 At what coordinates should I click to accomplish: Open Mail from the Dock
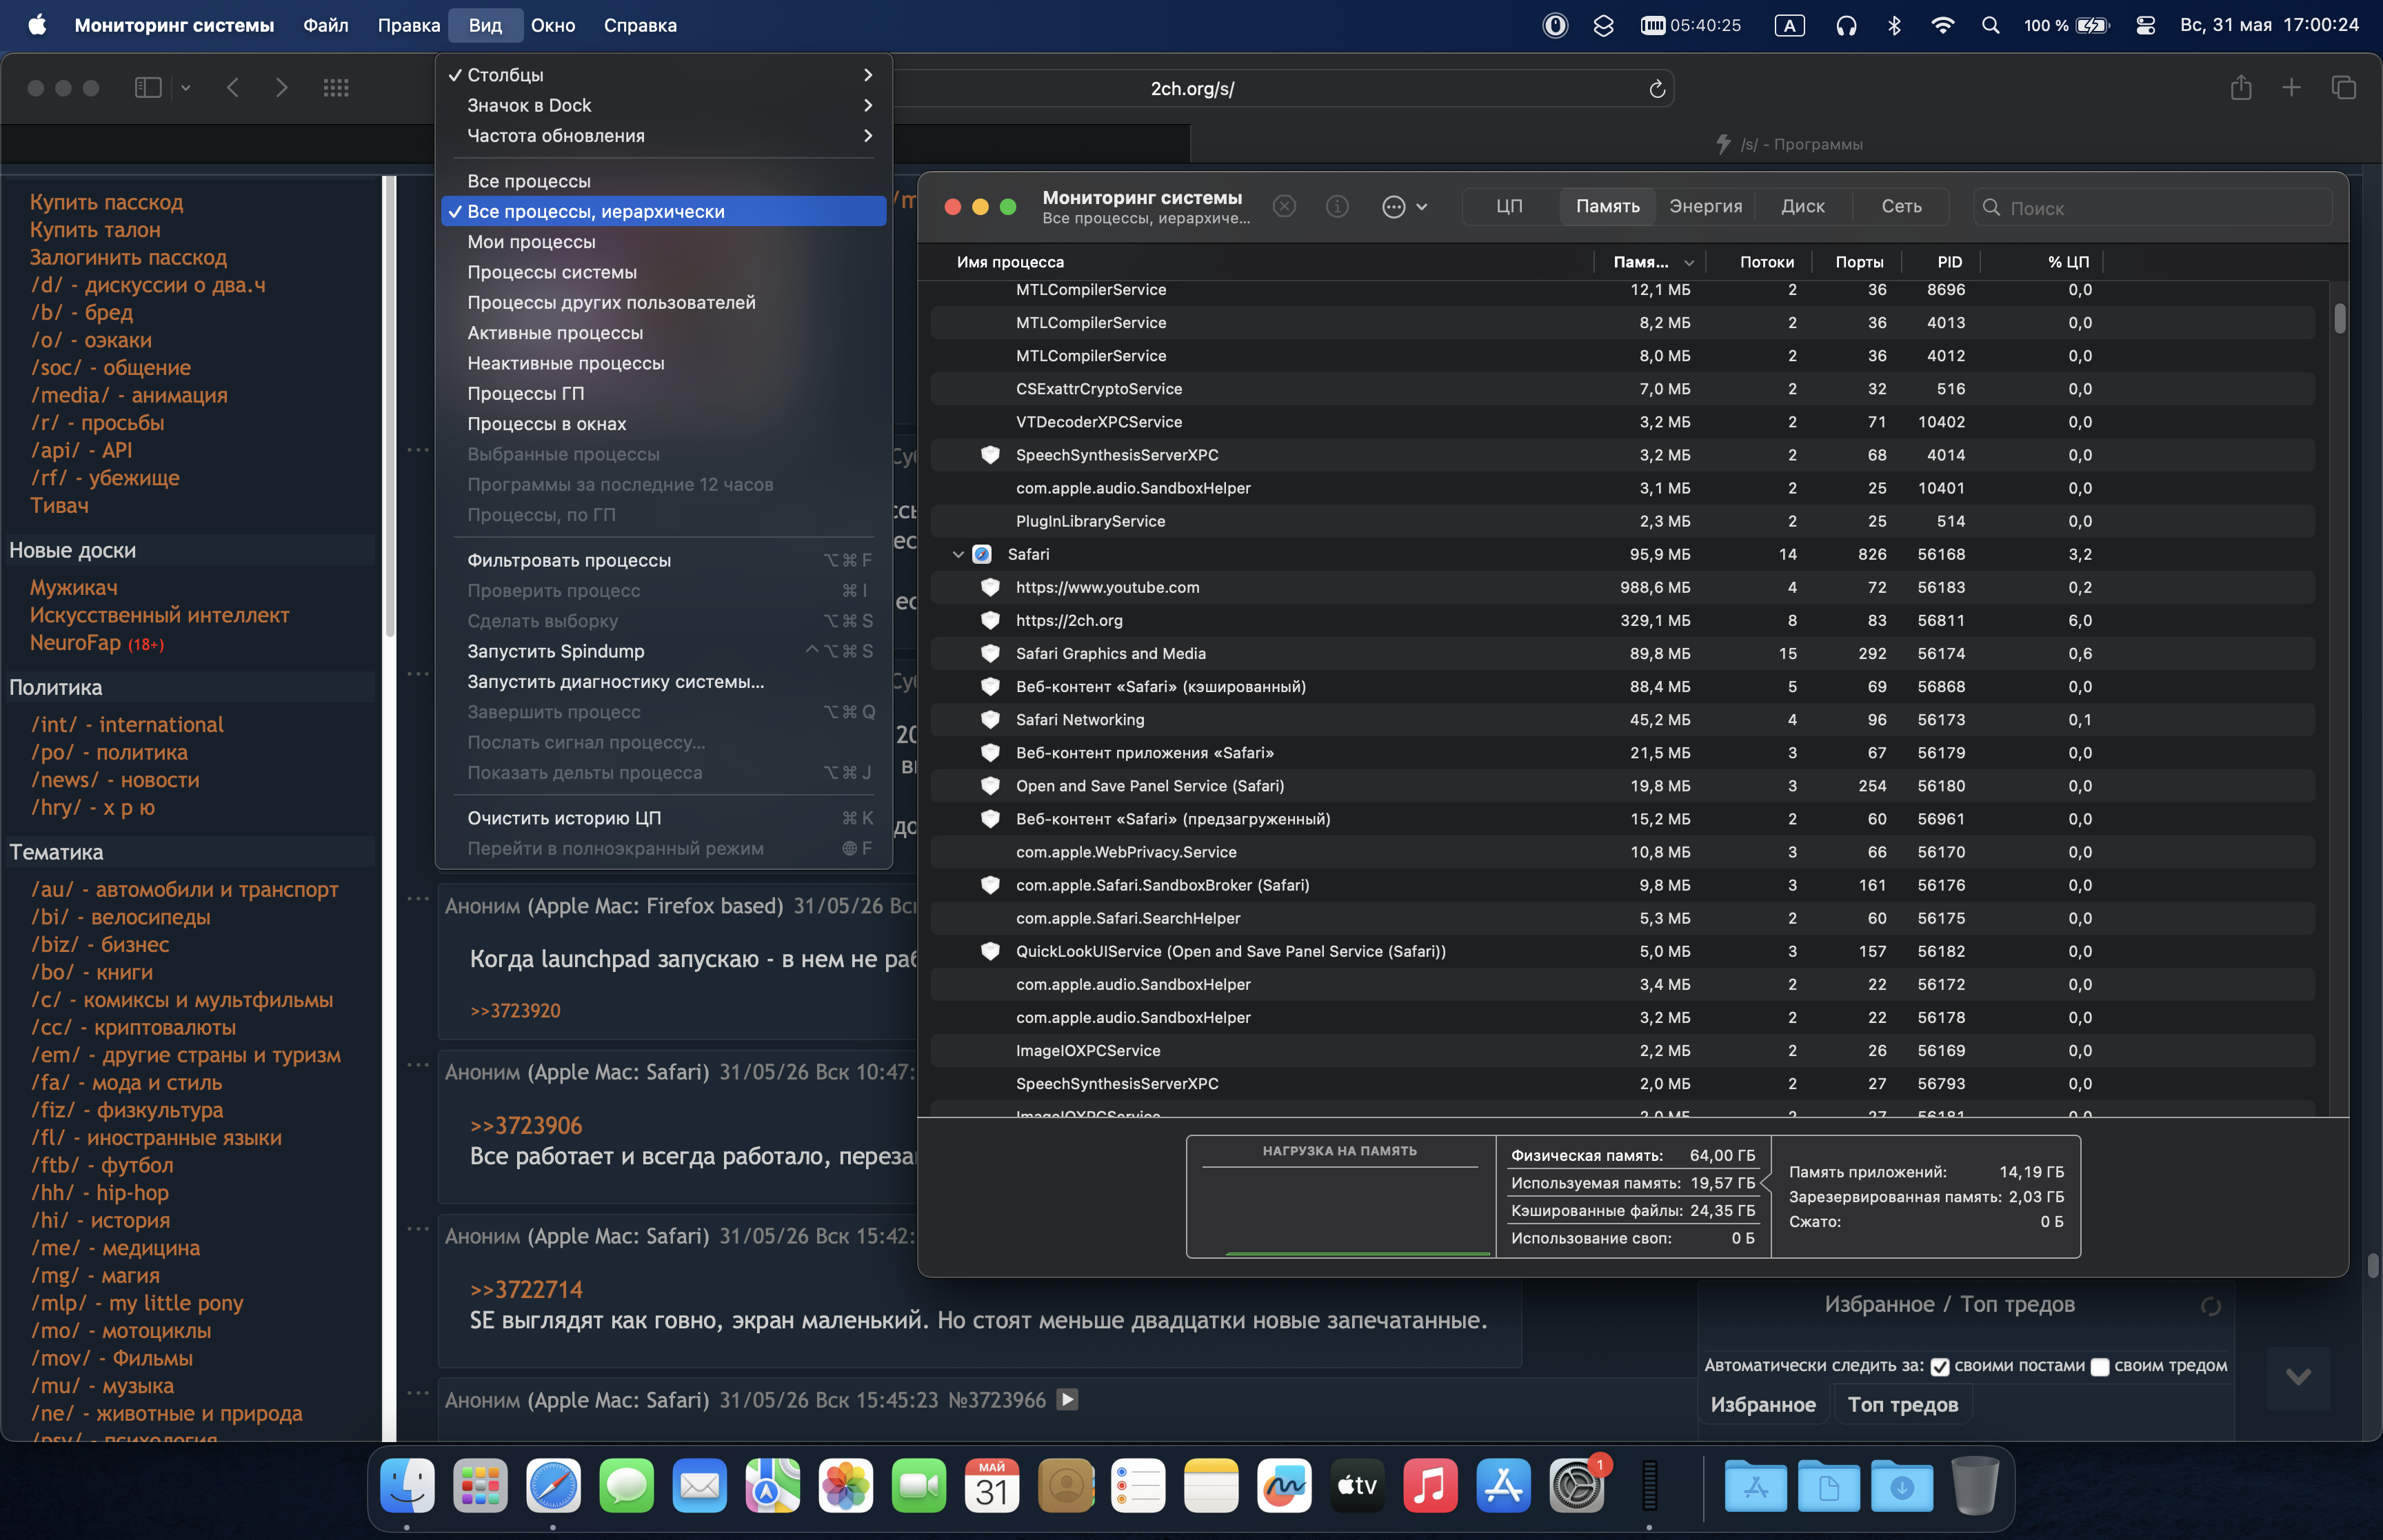coord(699,1486)
